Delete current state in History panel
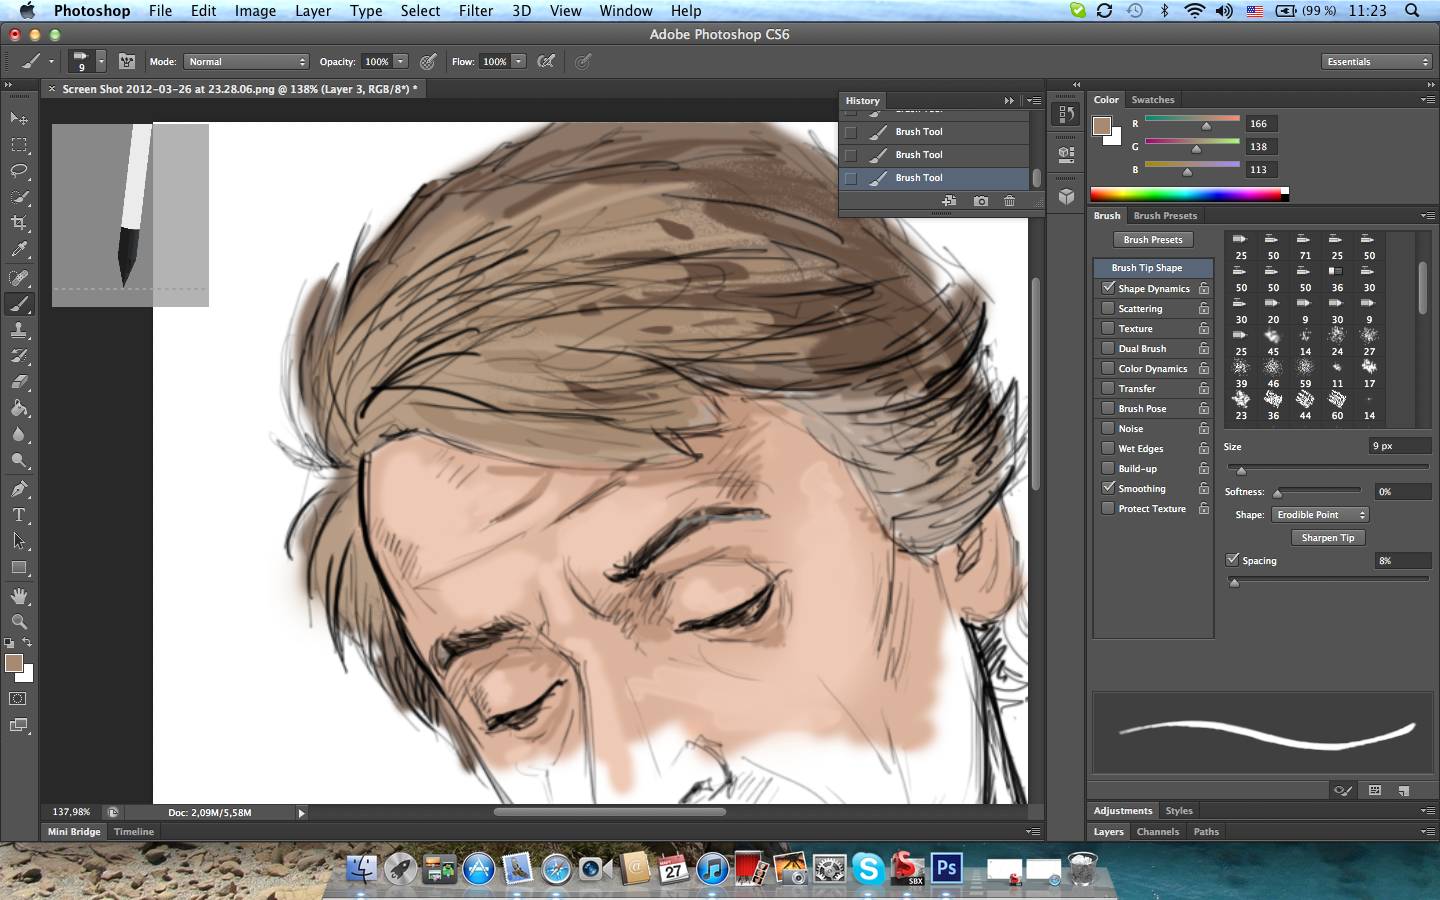The width and height of the screenshot is (1440, 900). tap(1009, 201)
